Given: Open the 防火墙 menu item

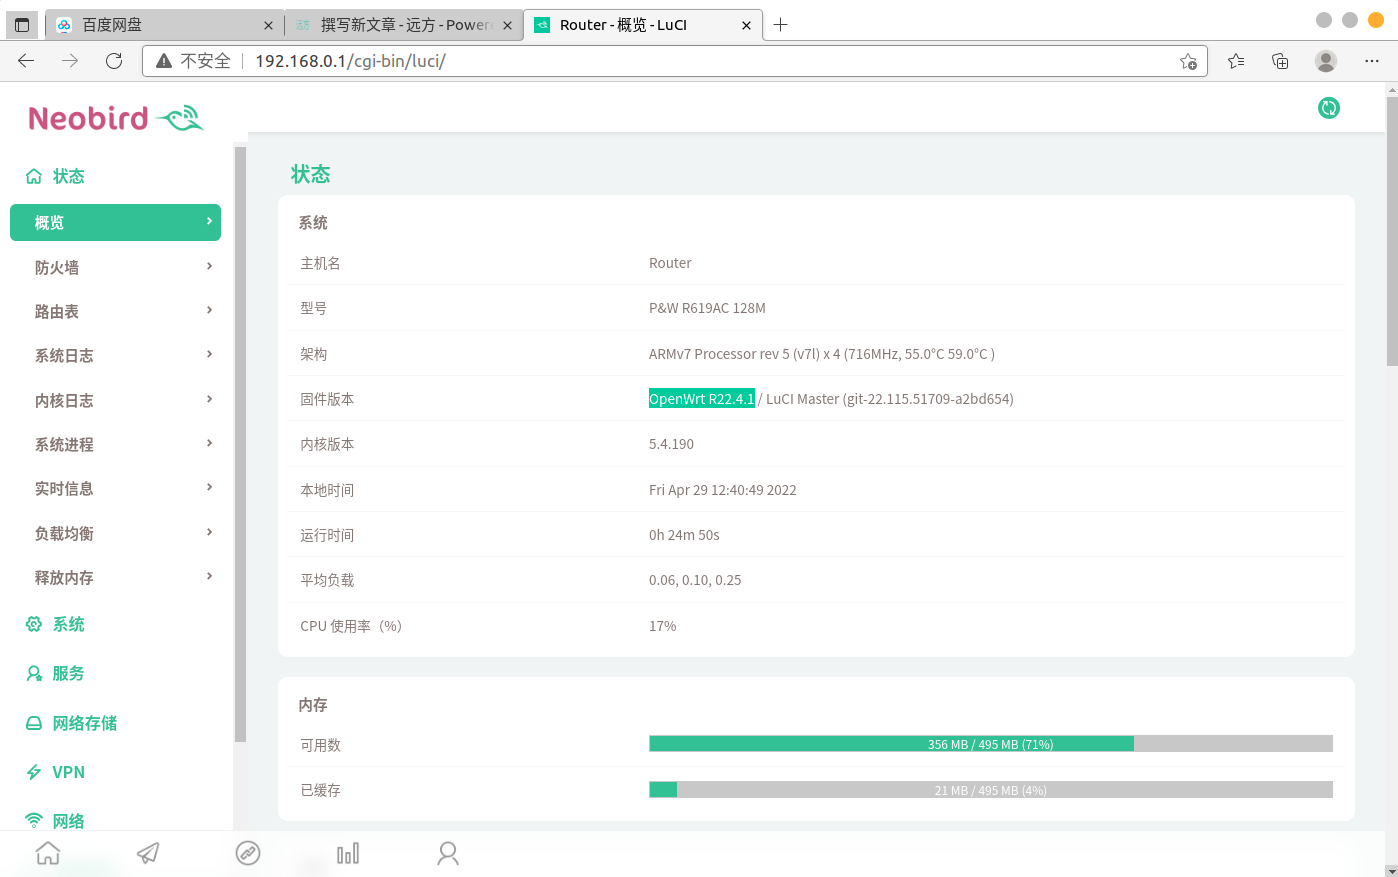Looking at the screenshot, I should coord(115,267).
